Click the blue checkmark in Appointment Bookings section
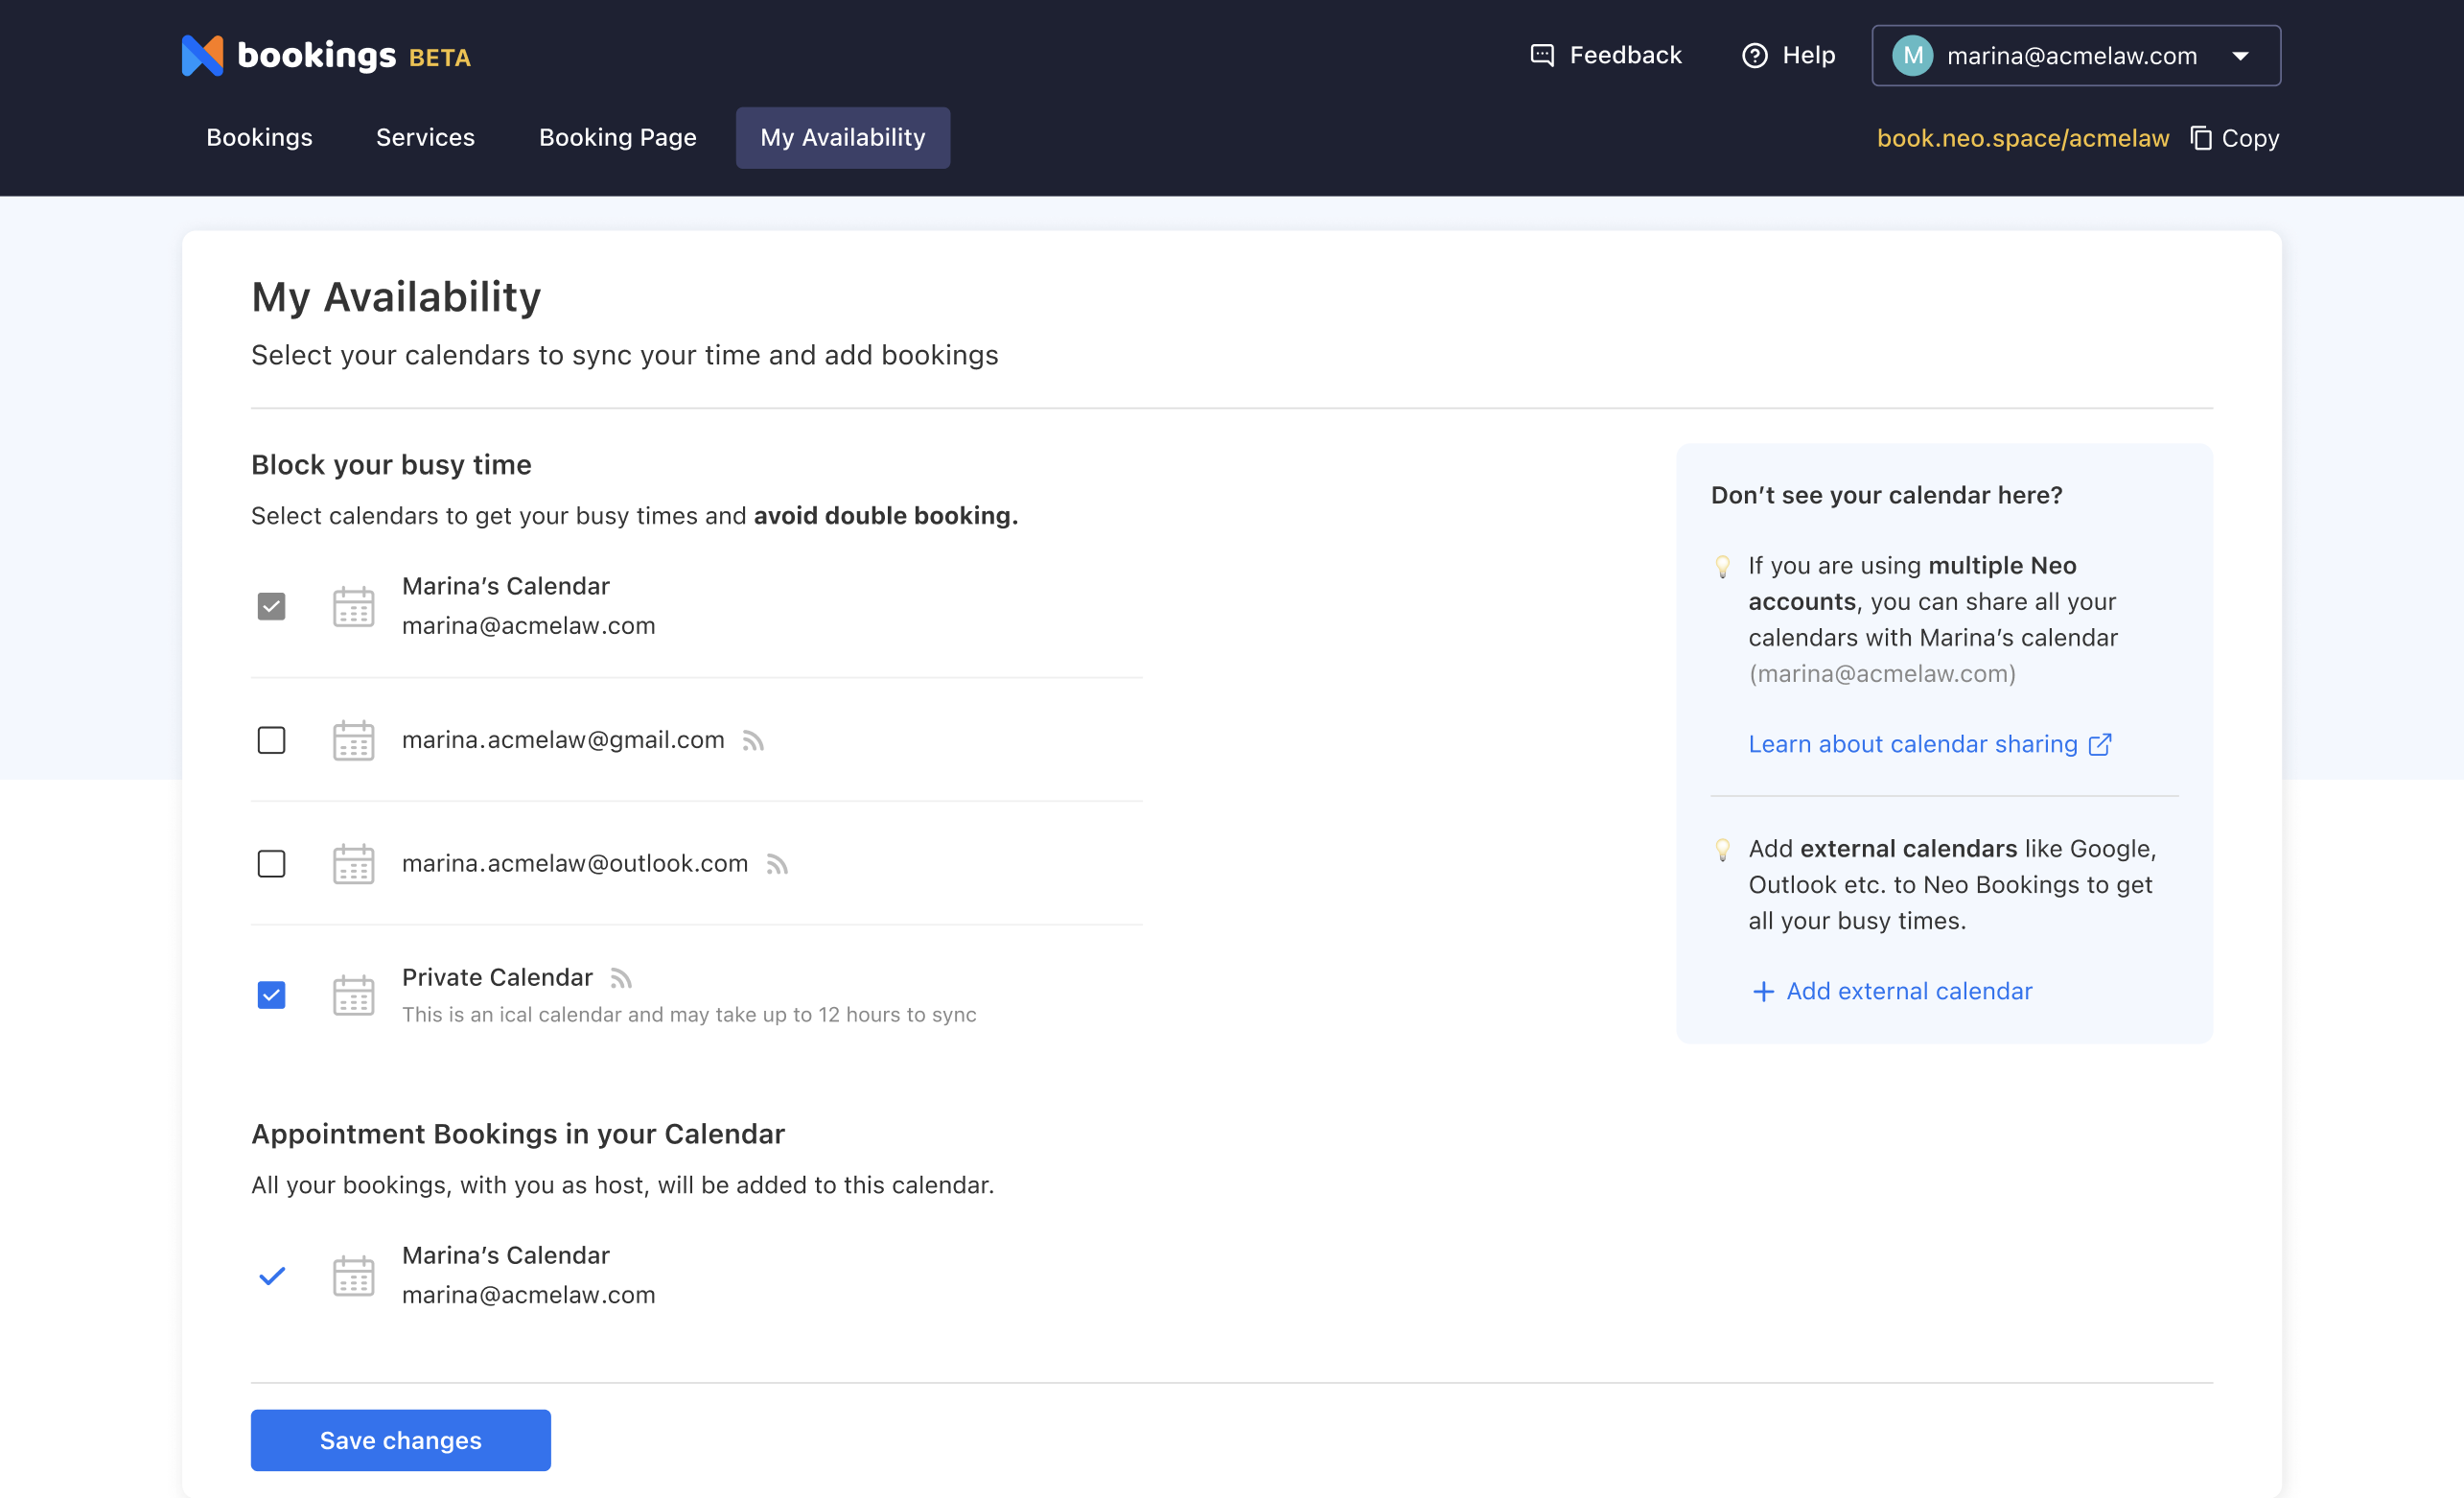This screenshot has height=1498, width=2464. pyautogui.click(x=272, y=1275)
